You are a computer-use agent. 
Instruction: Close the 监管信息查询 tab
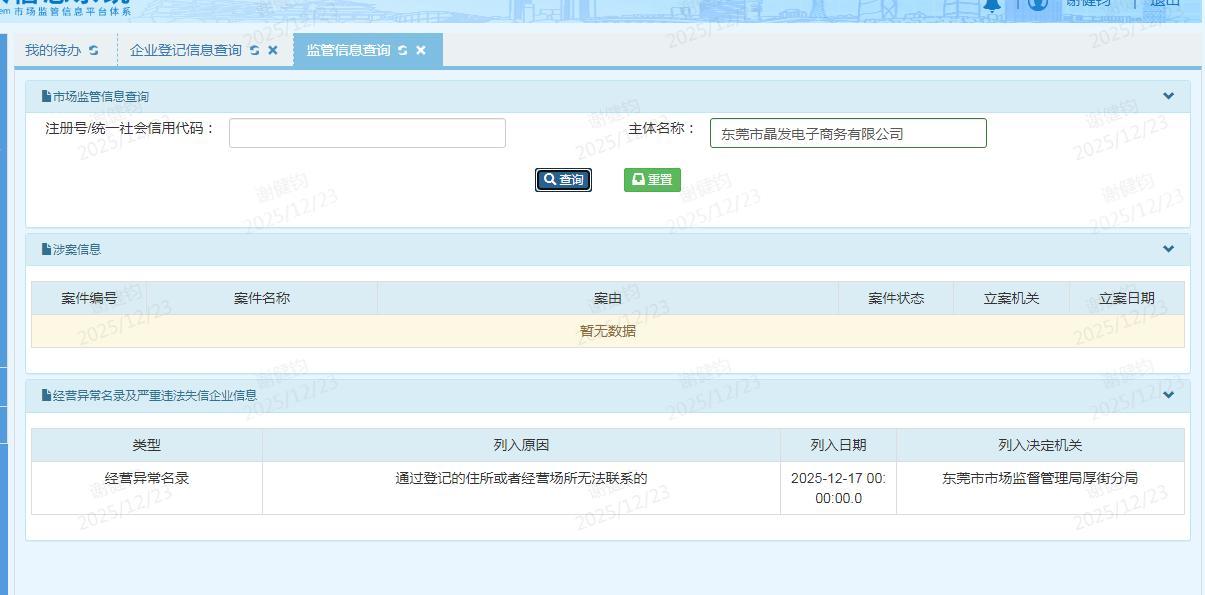click(421, 51)
